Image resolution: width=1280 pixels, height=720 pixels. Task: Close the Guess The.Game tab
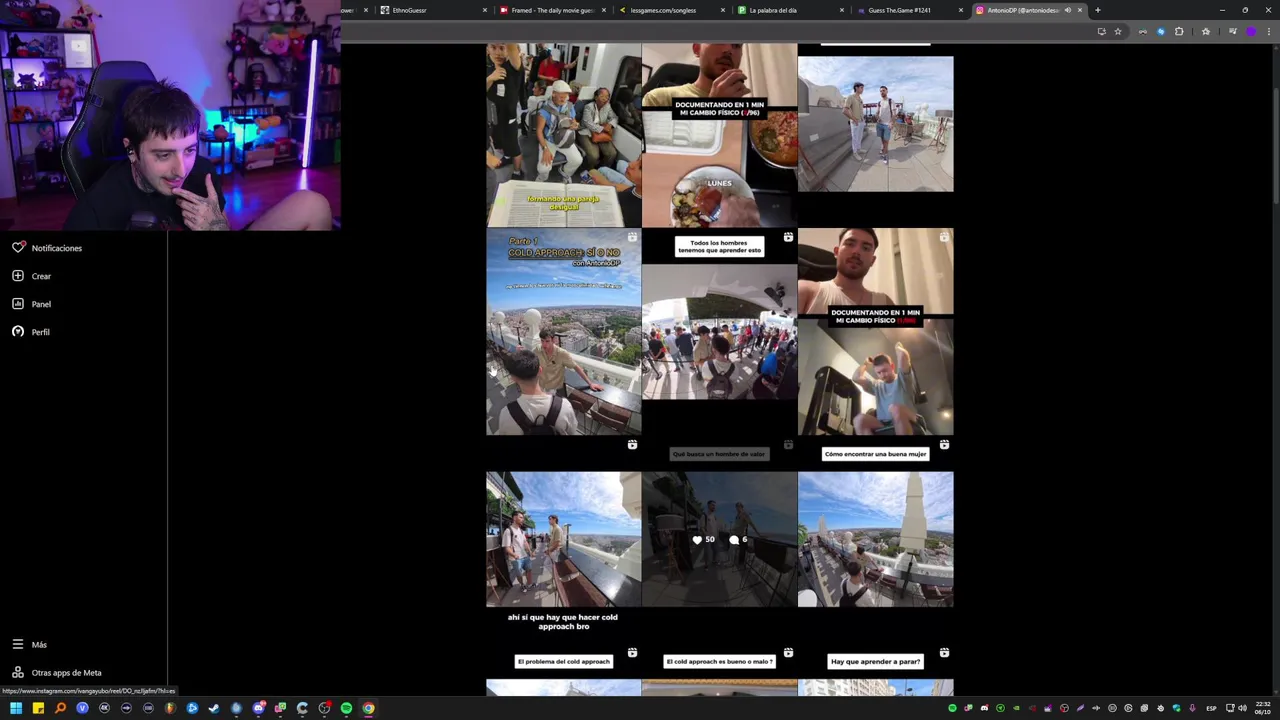point(961,10)
